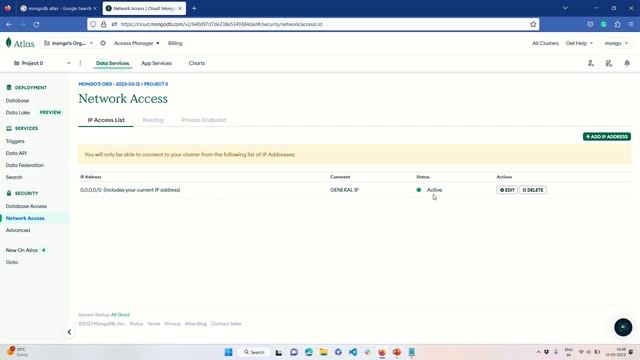This screenshot has height=360, width=640.
Task: Collapse the left sidebar with chevron
Action: (69, 332)
